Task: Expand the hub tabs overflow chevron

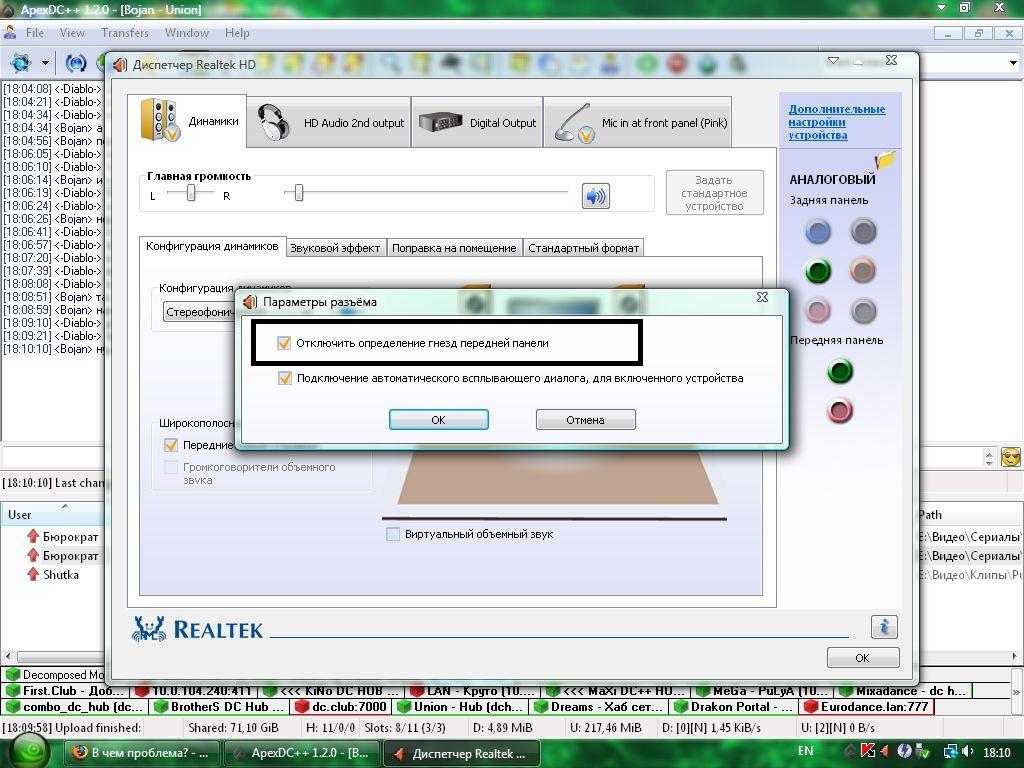Action: [x=1016, y=690]
